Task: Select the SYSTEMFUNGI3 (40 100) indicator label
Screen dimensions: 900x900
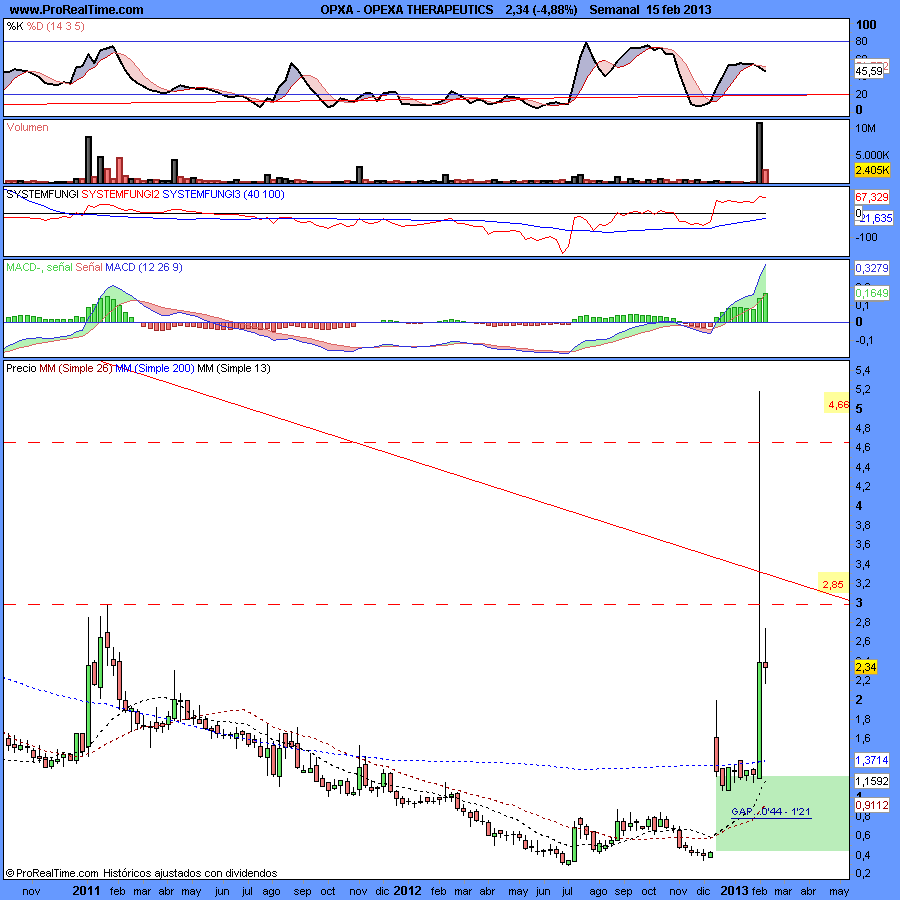Action: click(x=223, y=194)
